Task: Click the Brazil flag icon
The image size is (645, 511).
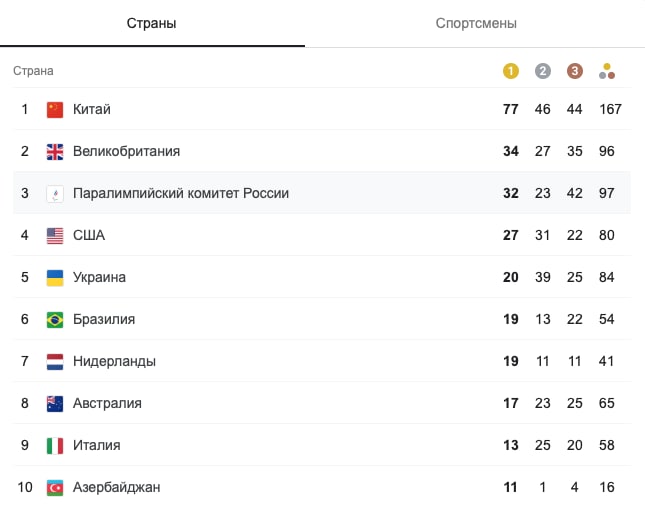Action: point(55,320)
